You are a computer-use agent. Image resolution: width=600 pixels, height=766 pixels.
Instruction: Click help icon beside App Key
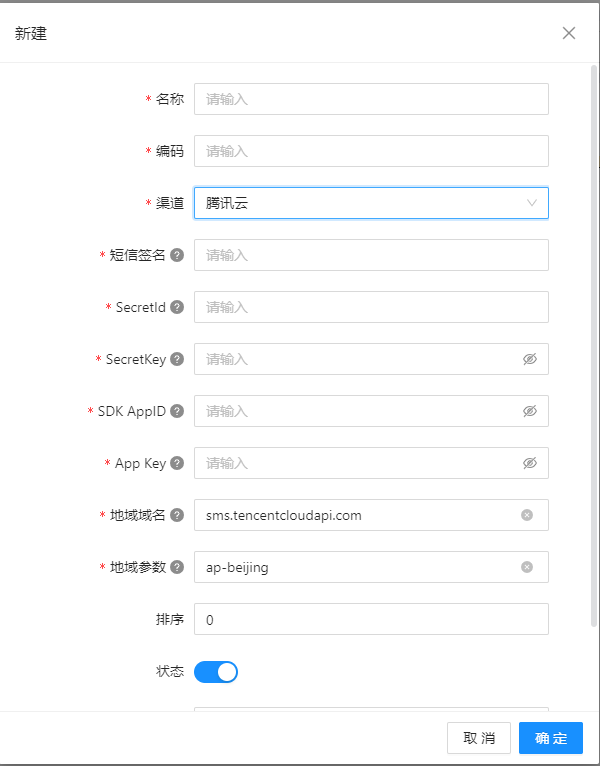coord(177,463)
